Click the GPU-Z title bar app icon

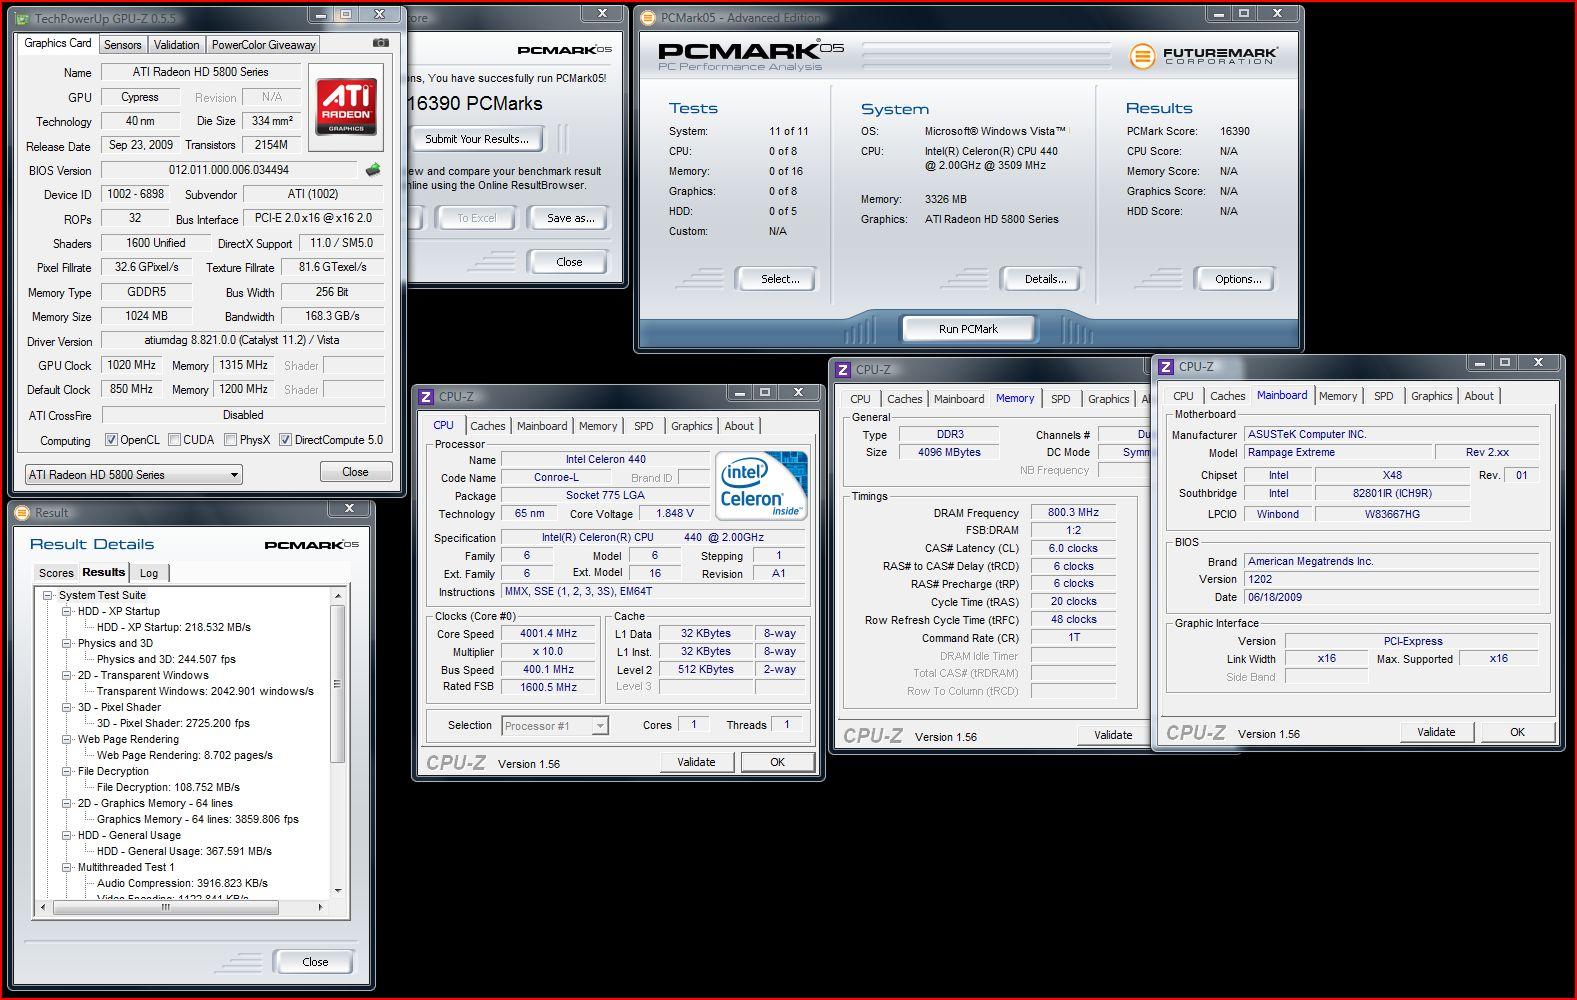[22, 18]
